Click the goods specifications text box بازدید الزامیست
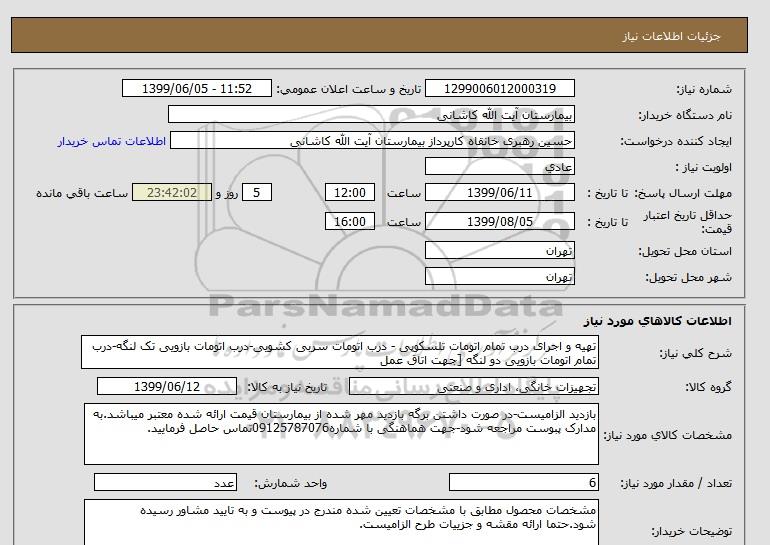This screenshot has width=770, height=545. 341,434
